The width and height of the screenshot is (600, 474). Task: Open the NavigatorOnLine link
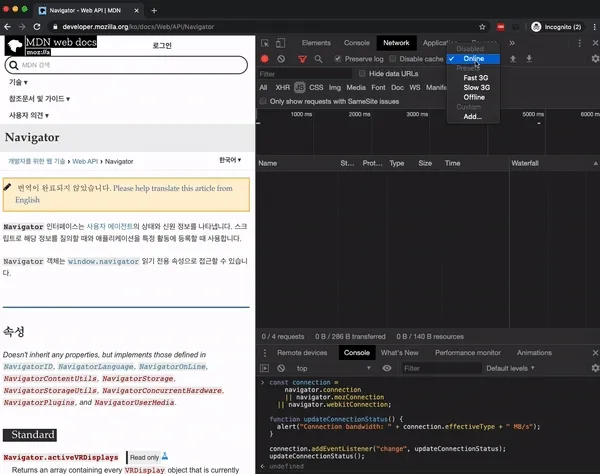point(172,366)
